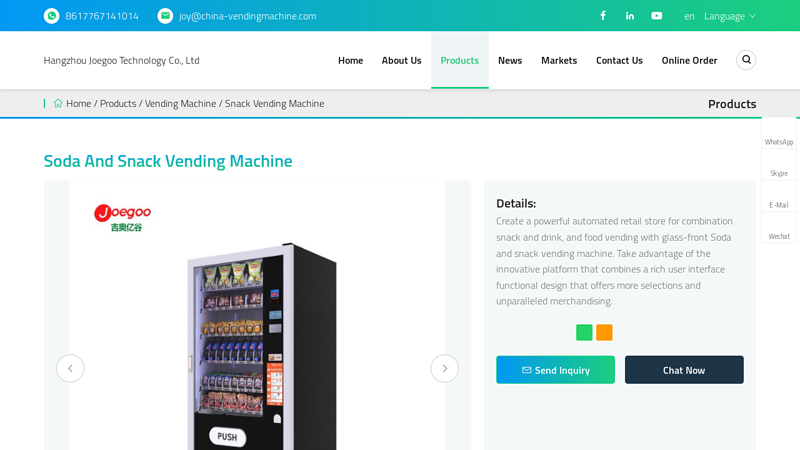This screenshot has height=450, width=800.
Task: Click the home icon in breadcrumb
Action: click(58, 103)
